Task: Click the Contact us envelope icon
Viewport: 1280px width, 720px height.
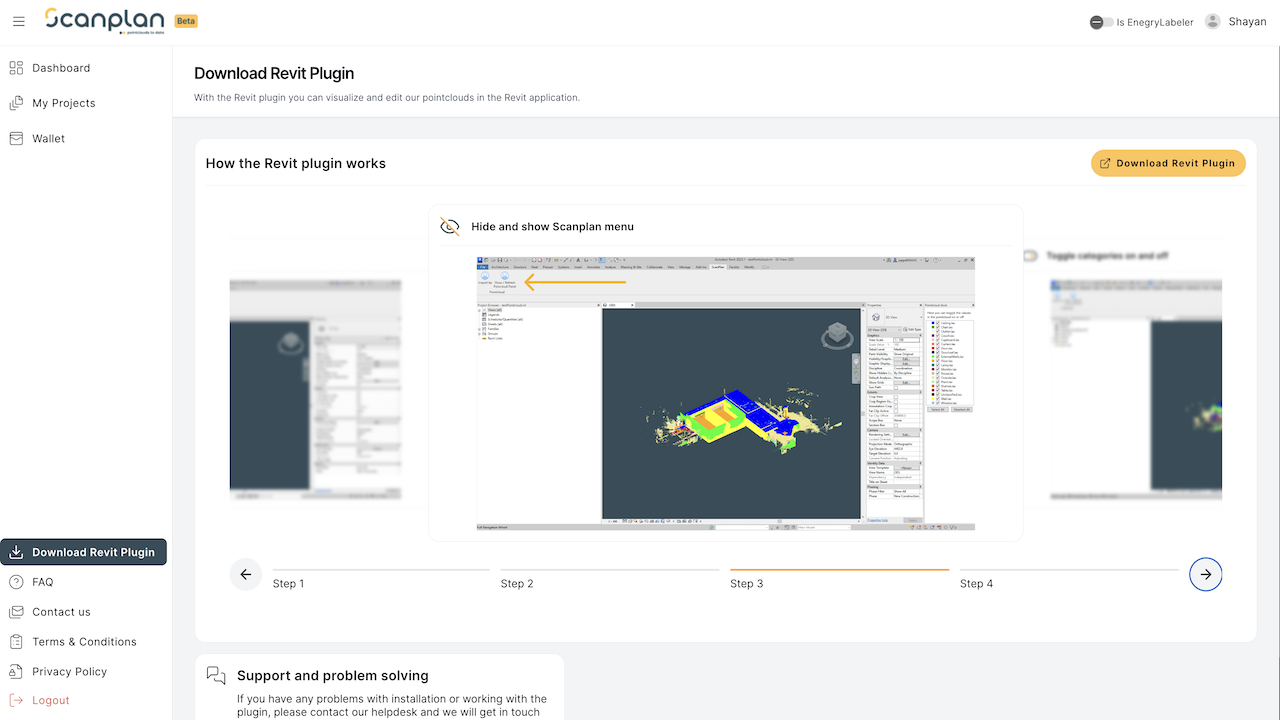Action: (x=16, y=612)
